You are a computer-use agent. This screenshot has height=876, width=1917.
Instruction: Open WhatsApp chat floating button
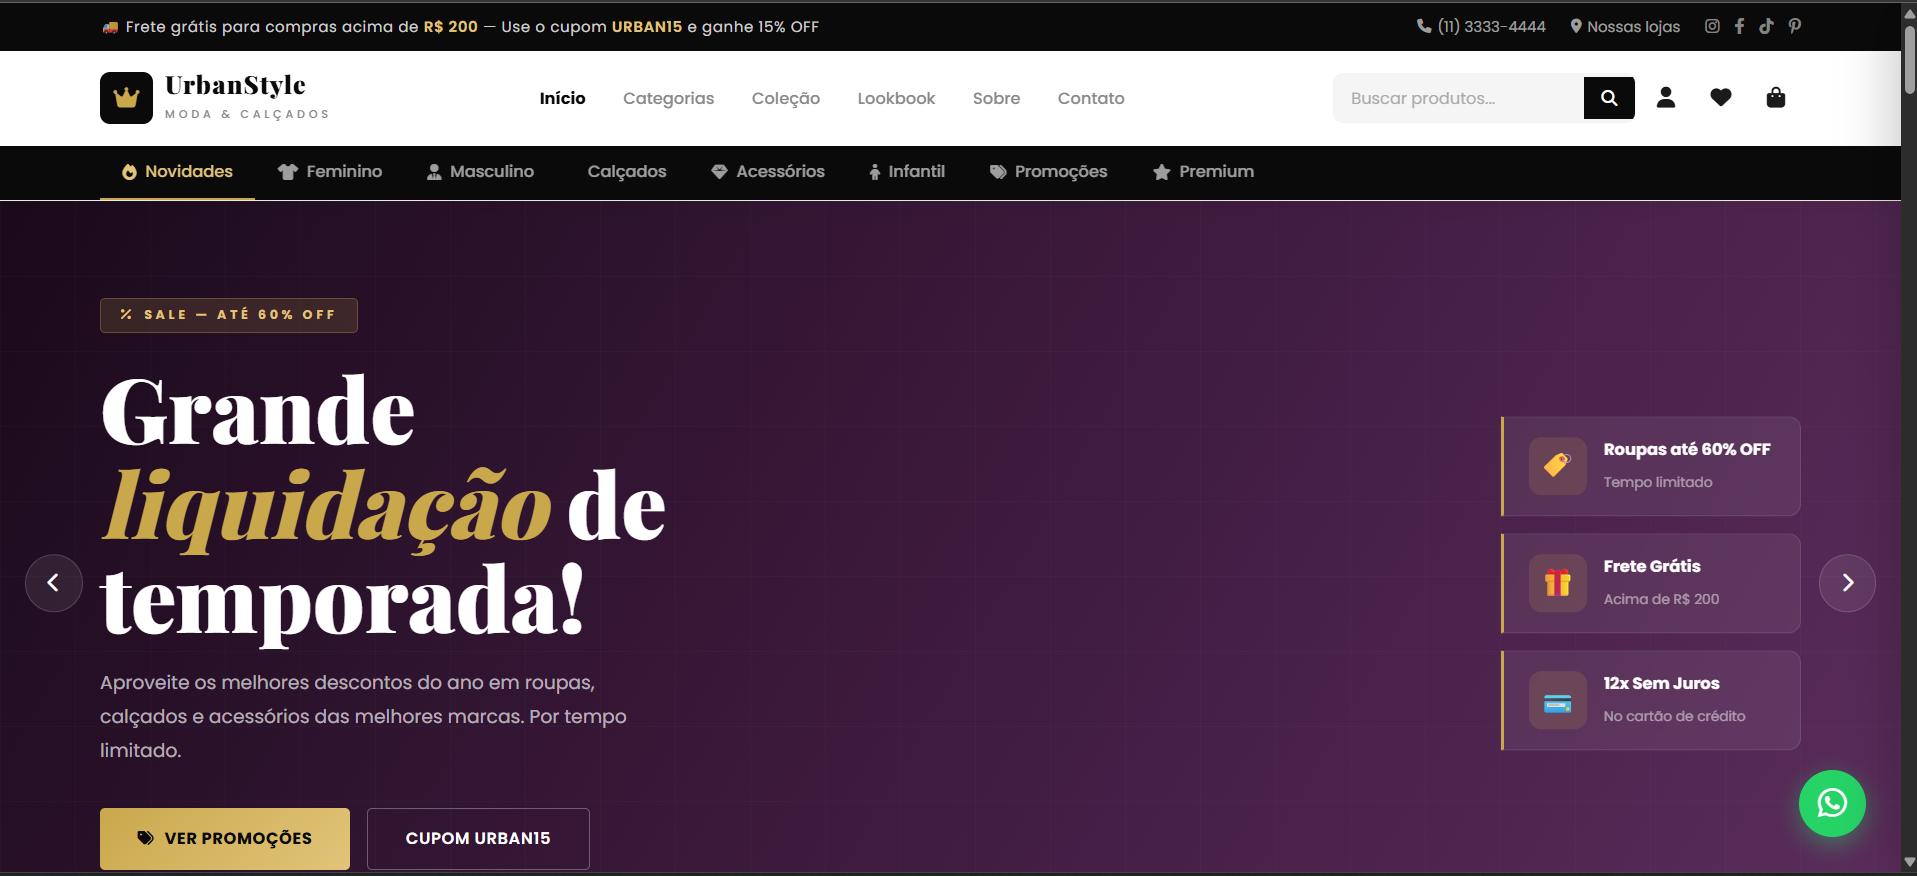click(x=1832, y=803)
